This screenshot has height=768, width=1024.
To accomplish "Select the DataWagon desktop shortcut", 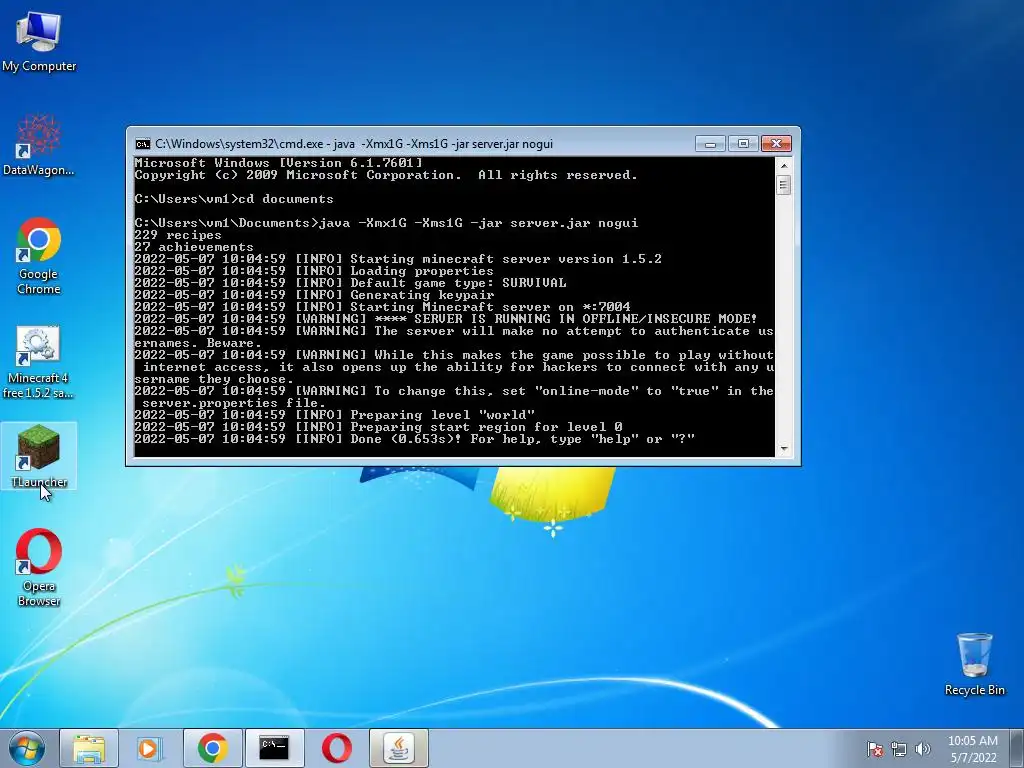I will (x=39, y=145).
